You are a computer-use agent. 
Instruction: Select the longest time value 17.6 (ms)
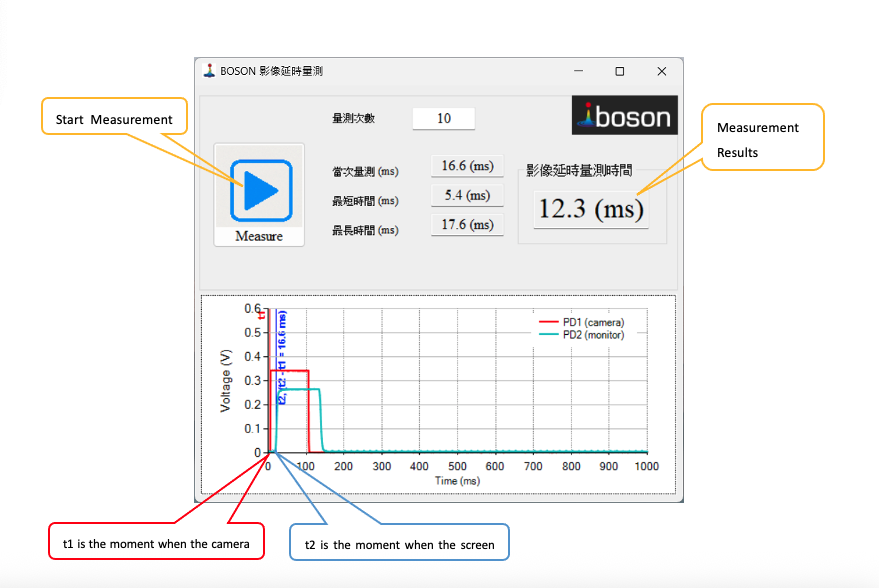pyautogui.click(x=467, y=225)
